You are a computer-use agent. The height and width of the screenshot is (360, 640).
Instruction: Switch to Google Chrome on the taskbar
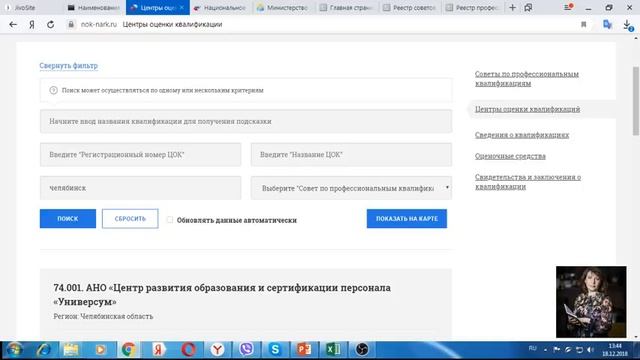tap(129, 349)
